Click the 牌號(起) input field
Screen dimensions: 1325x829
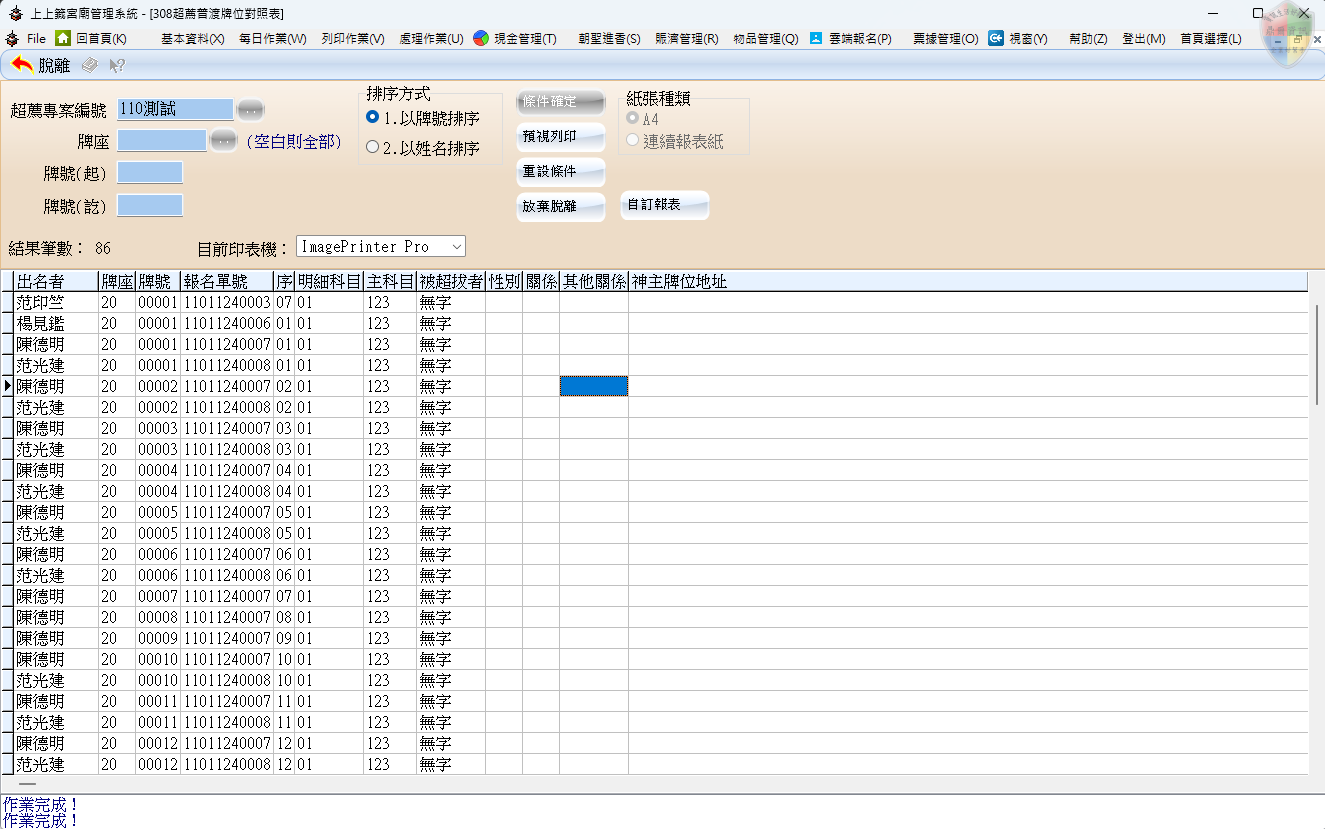[x=150, y=173]
